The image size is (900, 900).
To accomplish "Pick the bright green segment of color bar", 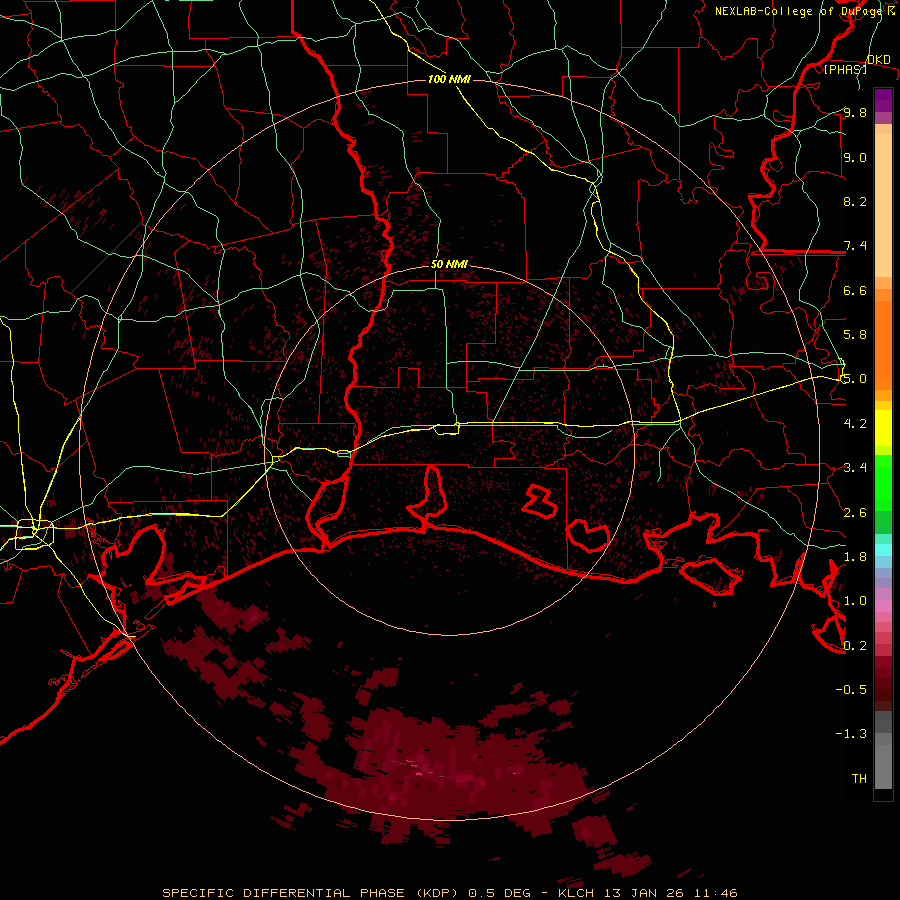I will click(x=883, y=482).
